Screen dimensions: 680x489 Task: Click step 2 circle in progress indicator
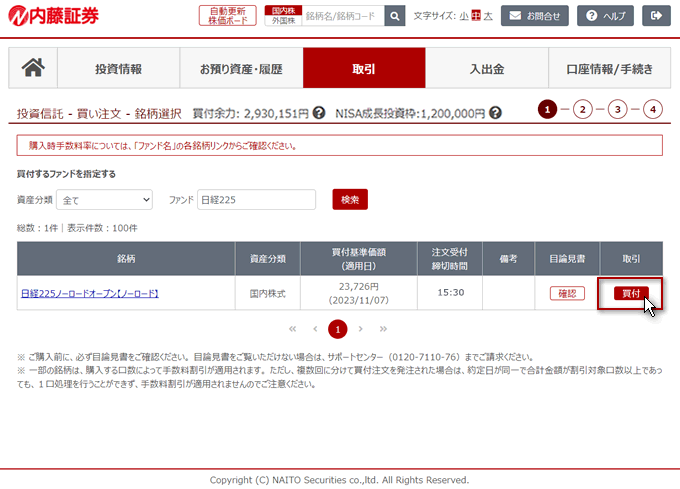(582, 109)
